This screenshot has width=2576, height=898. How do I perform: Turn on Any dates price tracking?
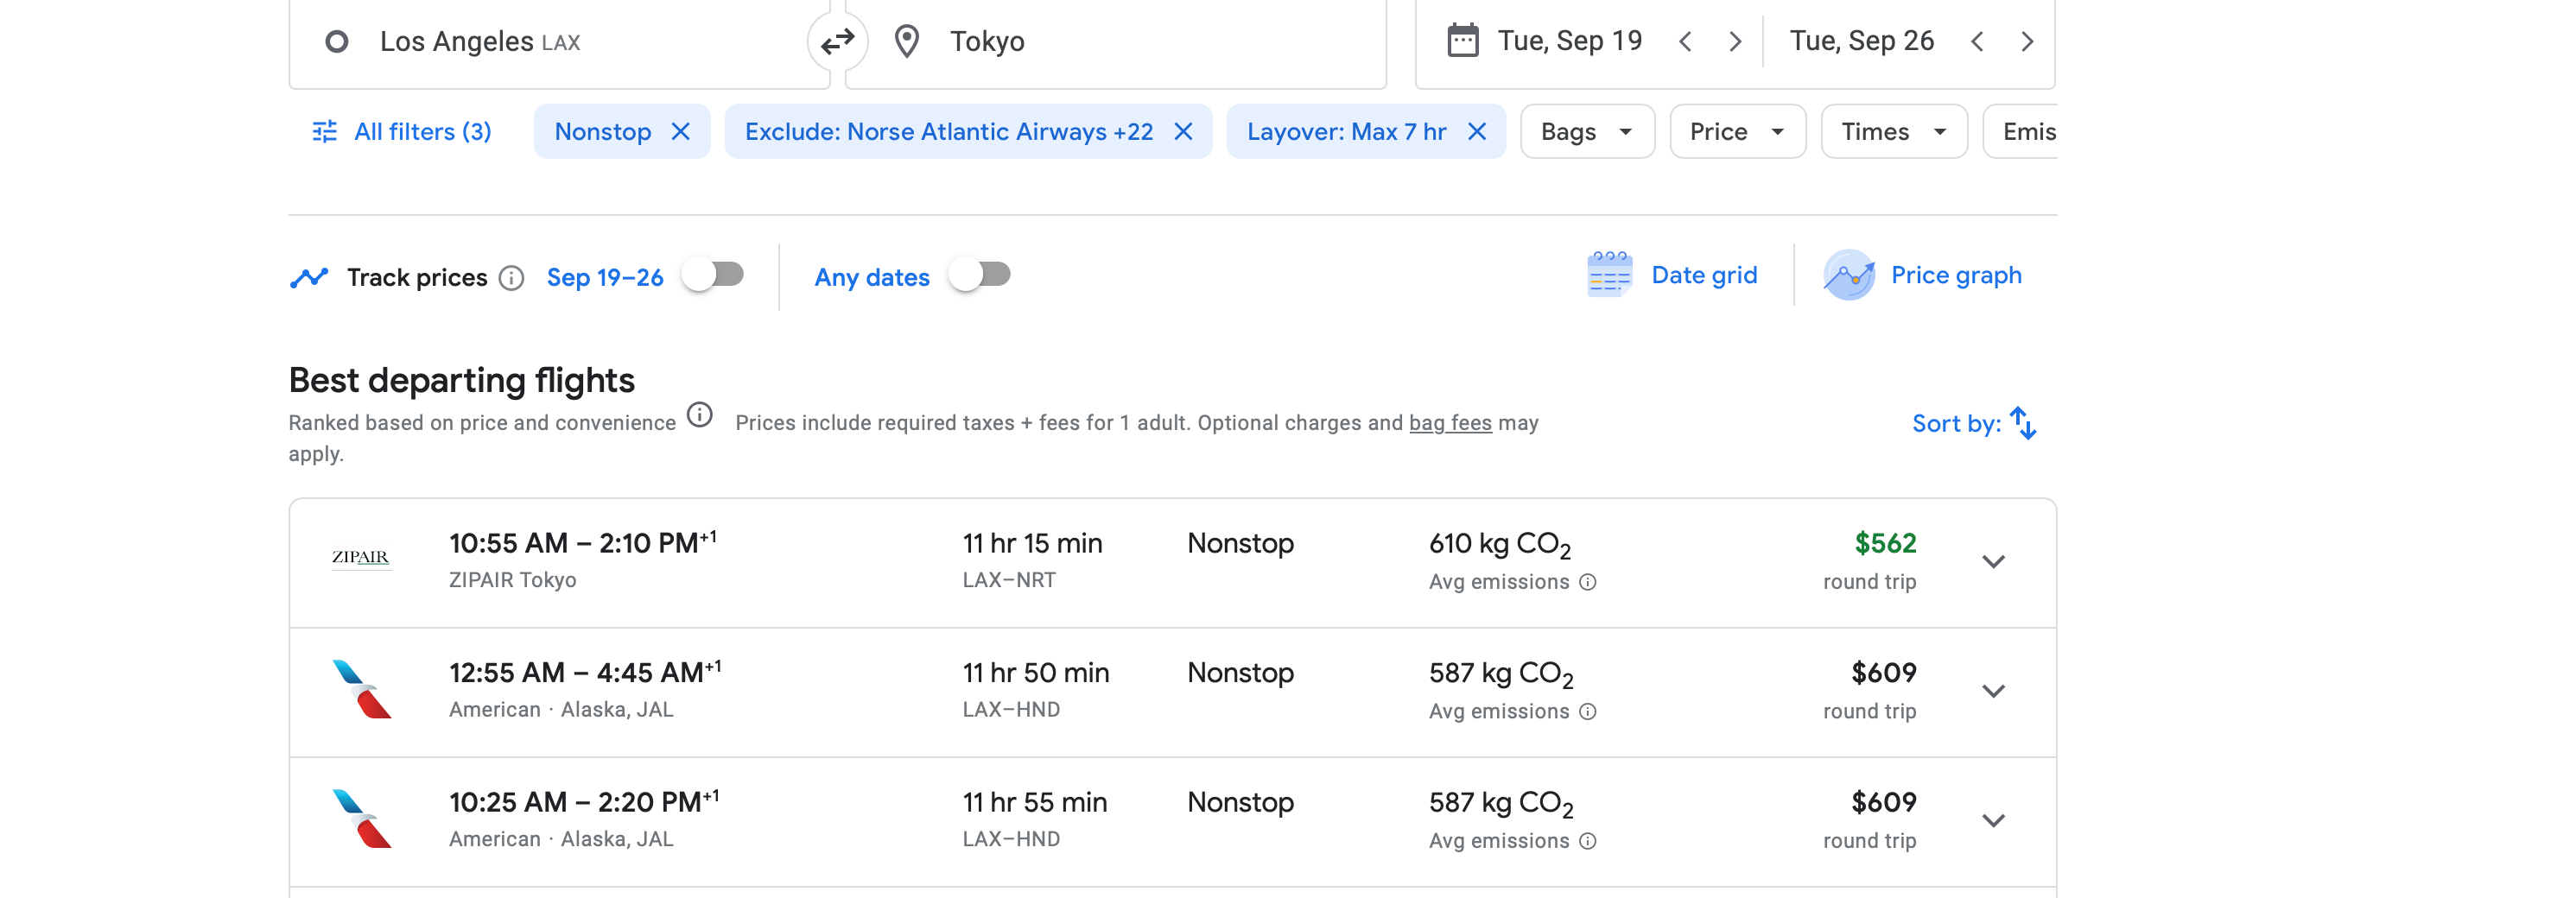pos(980,275)
